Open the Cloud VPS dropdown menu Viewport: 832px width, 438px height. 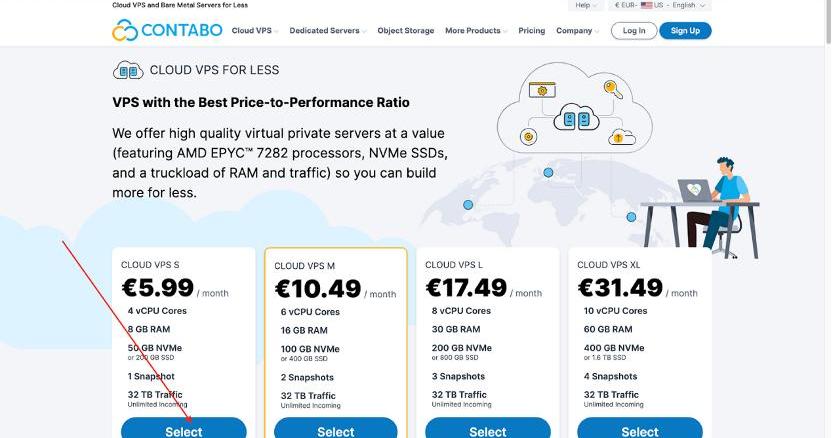click(x=255, y=31)
